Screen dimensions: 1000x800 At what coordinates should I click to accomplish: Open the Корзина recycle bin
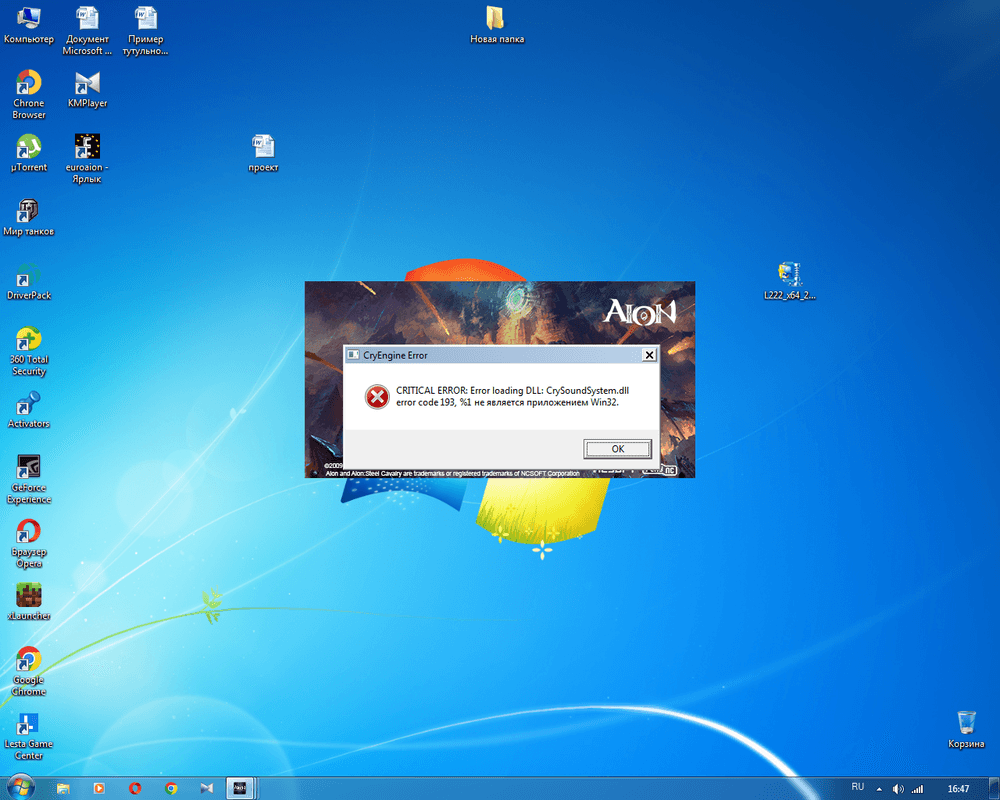pos(966,724)
